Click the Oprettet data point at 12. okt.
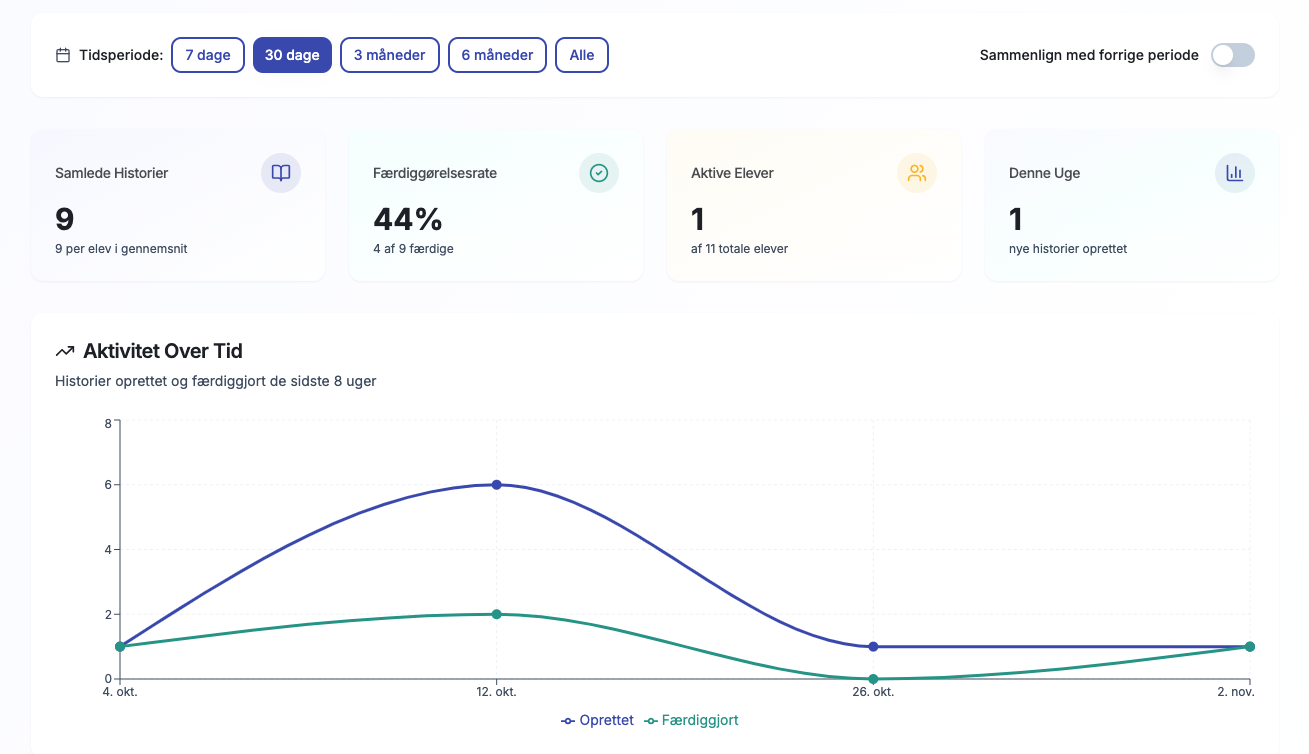1309x754 pixels. [497, 485]
